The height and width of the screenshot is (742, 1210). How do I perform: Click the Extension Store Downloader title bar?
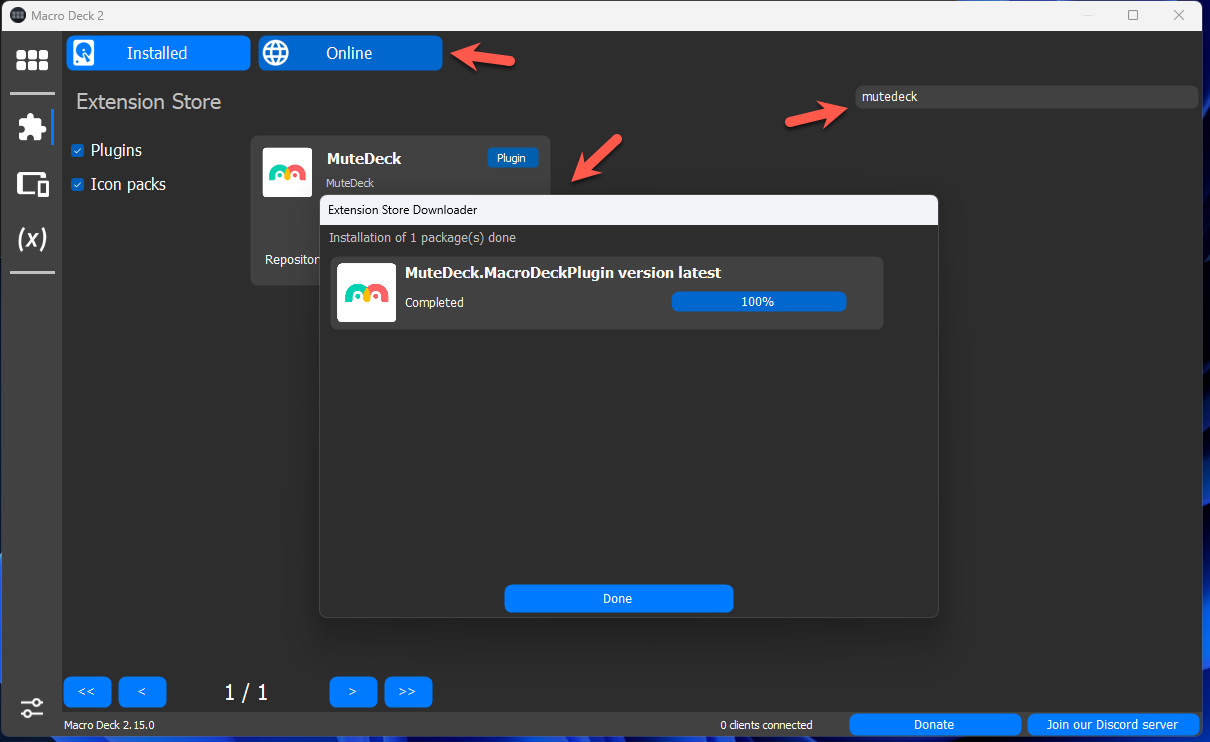click(x=628, y=210)
